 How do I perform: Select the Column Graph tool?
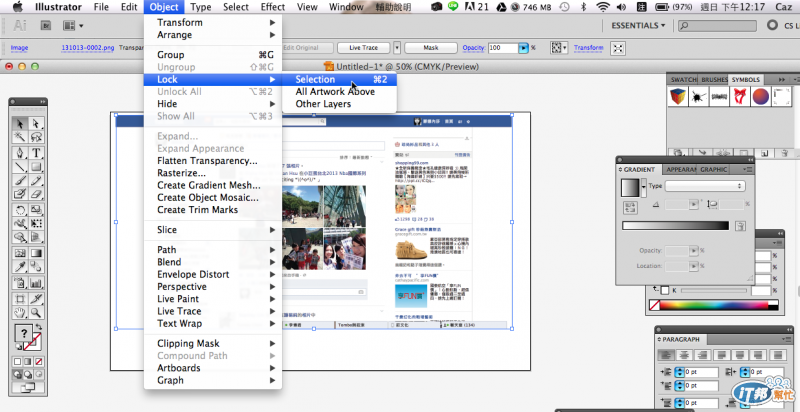[x=36, y=282]
